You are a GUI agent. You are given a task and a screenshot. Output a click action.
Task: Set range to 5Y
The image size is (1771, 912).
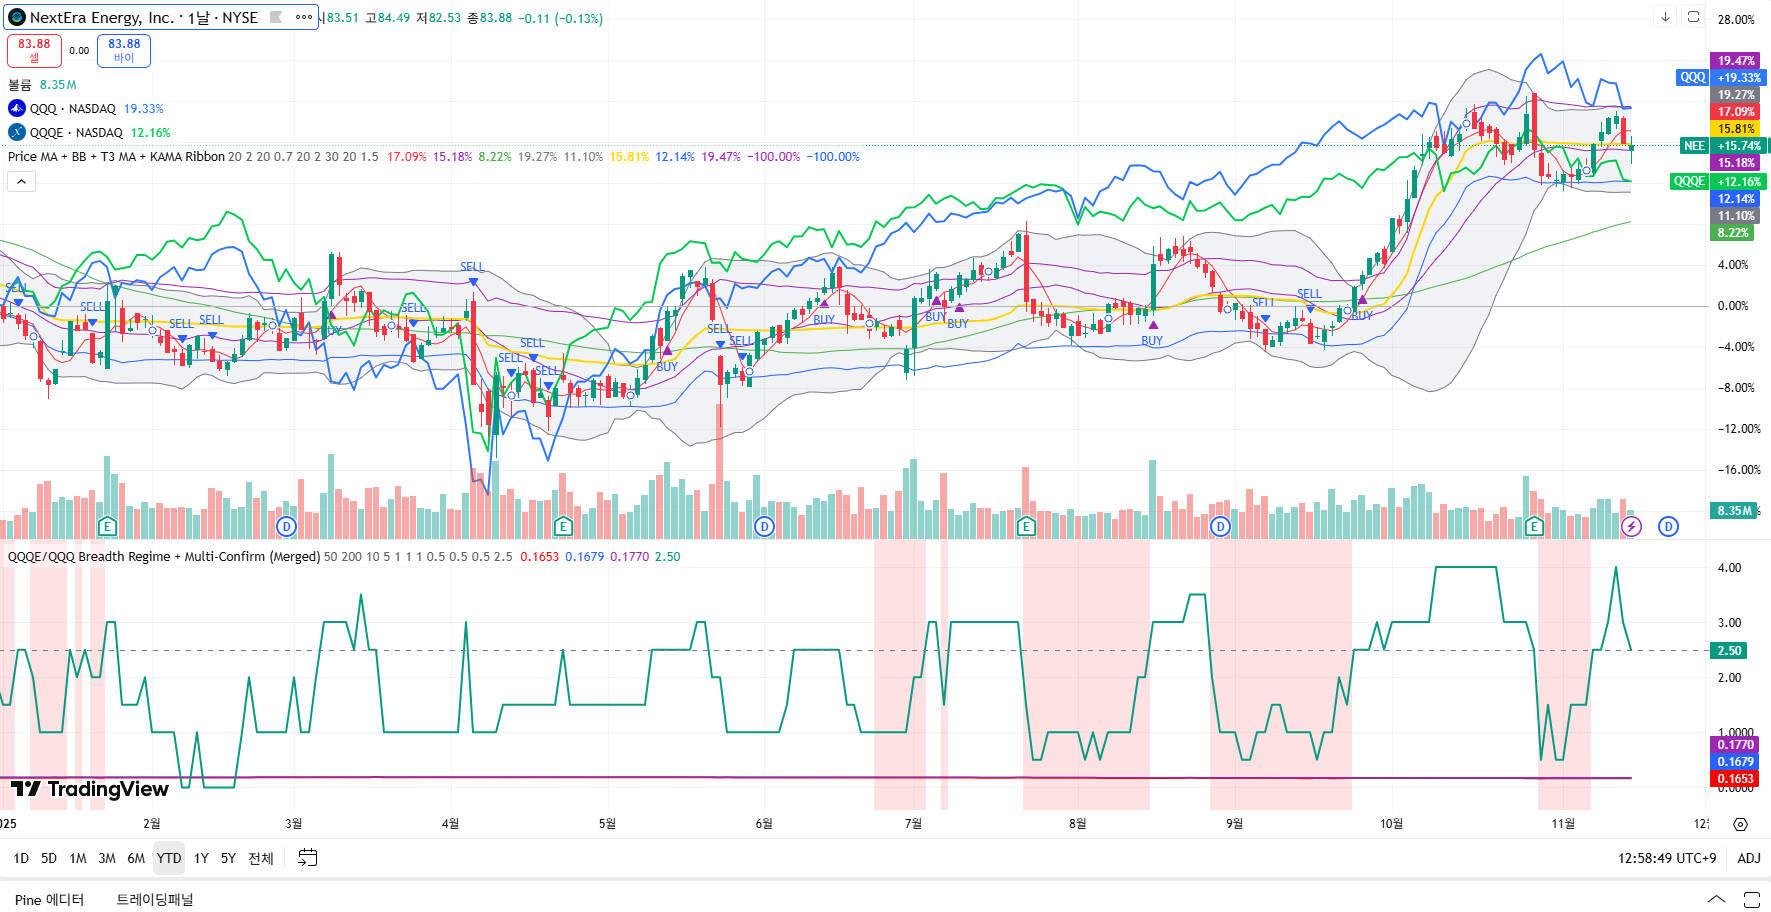pos(228,858)
